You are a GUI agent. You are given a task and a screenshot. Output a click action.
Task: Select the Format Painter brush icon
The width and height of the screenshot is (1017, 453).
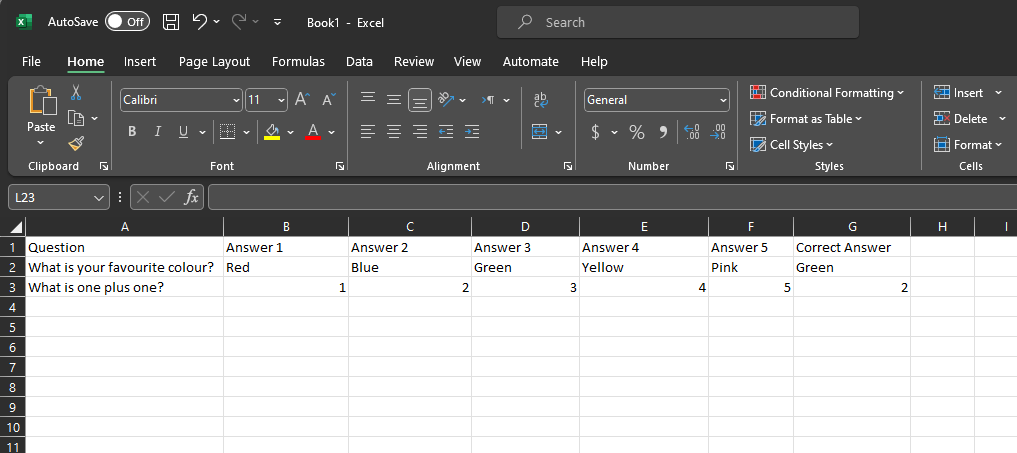77,143
